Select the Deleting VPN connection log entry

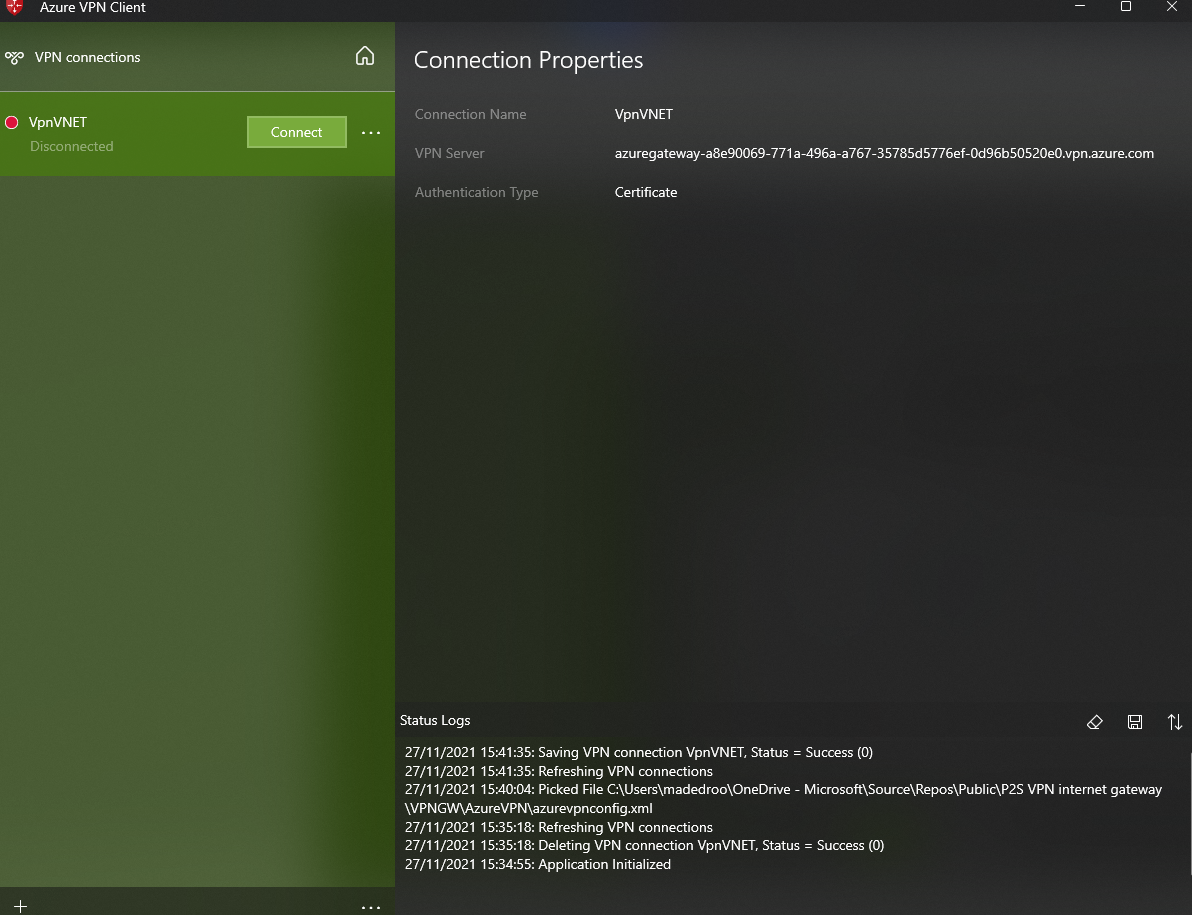point(644,845)
